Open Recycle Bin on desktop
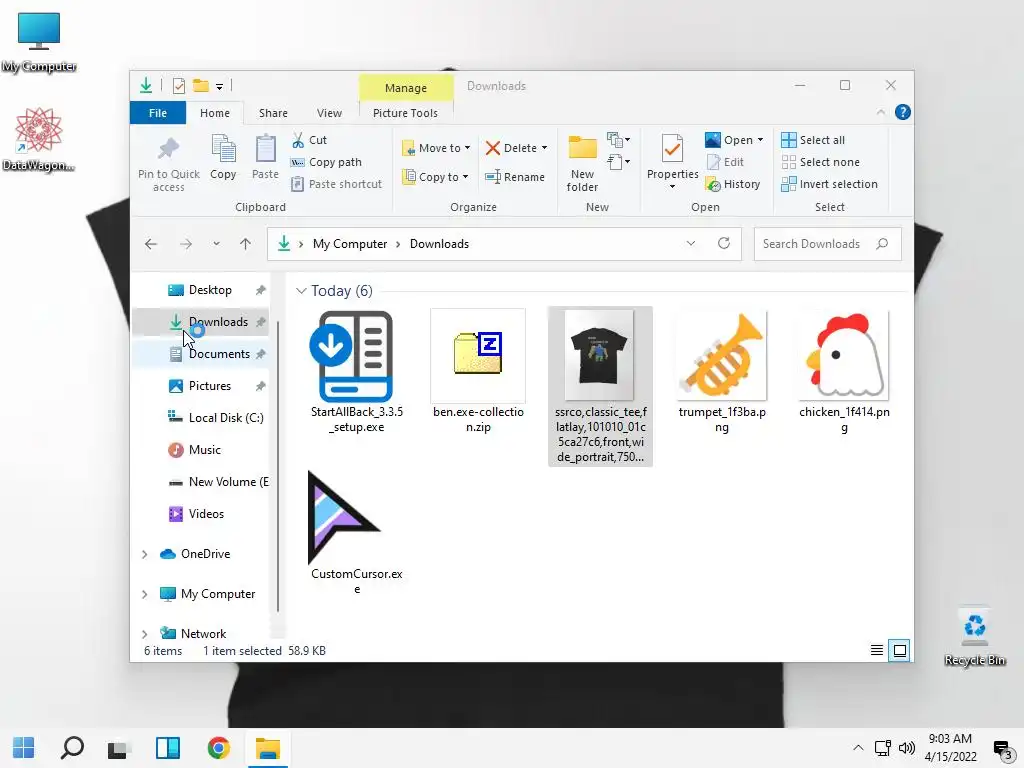 pyautogui.click(x=974, y=637)
